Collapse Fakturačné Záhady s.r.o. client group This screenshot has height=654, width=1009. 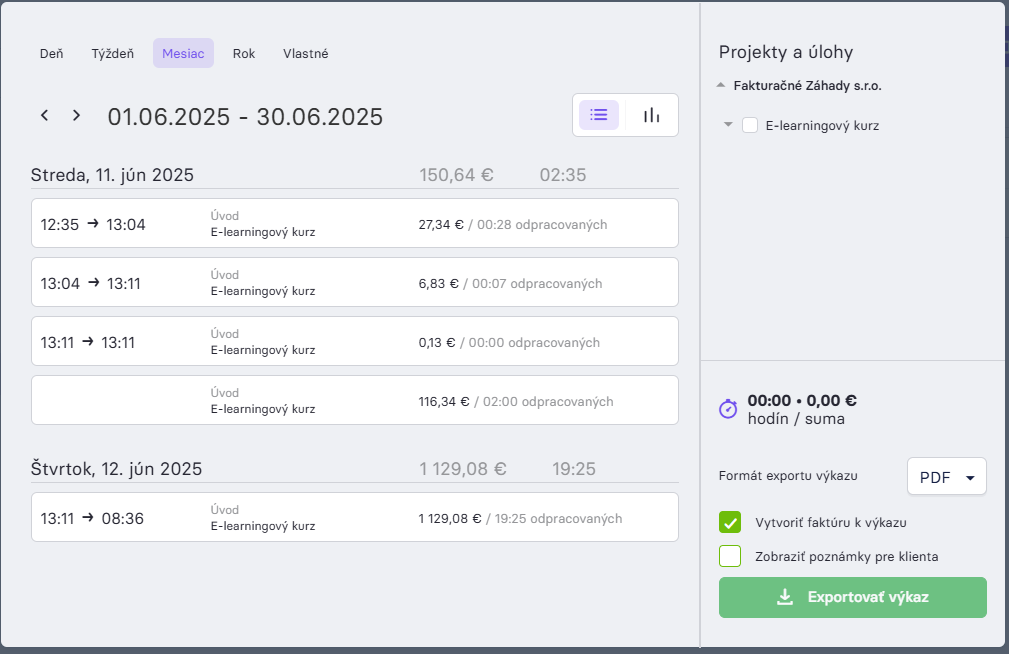pos(721,85)
